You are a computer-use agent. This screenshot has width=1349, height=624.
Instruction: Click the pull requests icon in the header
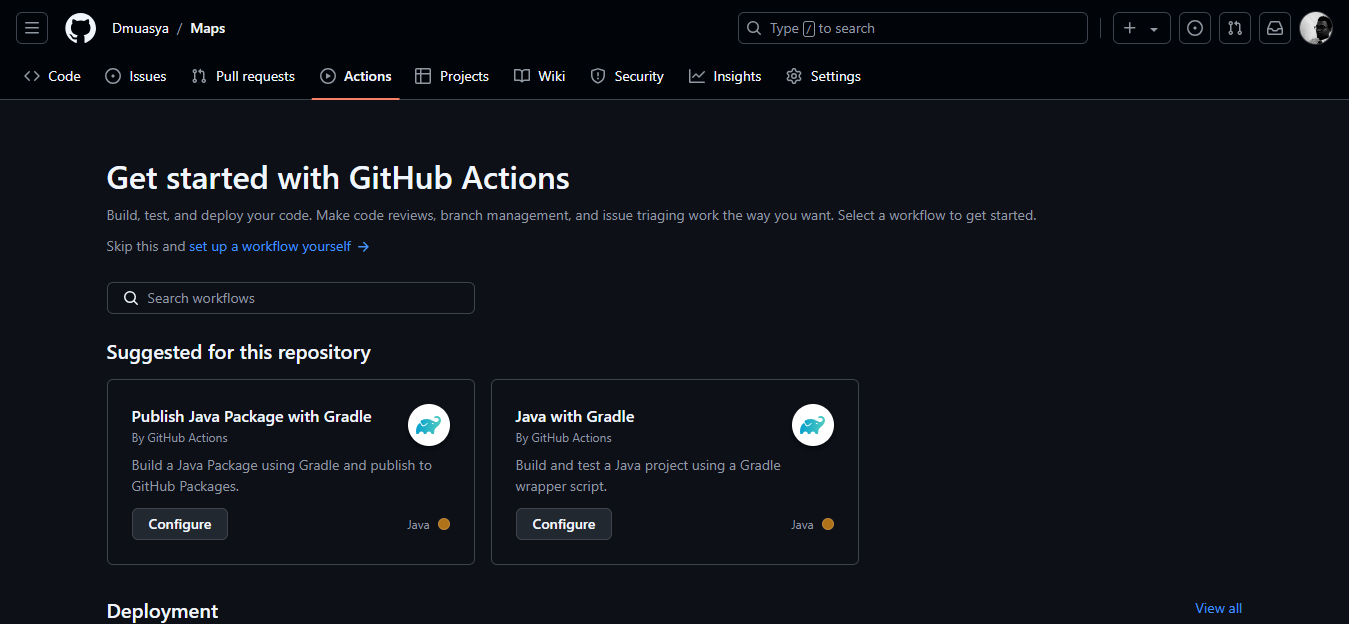coord(1234,27)
